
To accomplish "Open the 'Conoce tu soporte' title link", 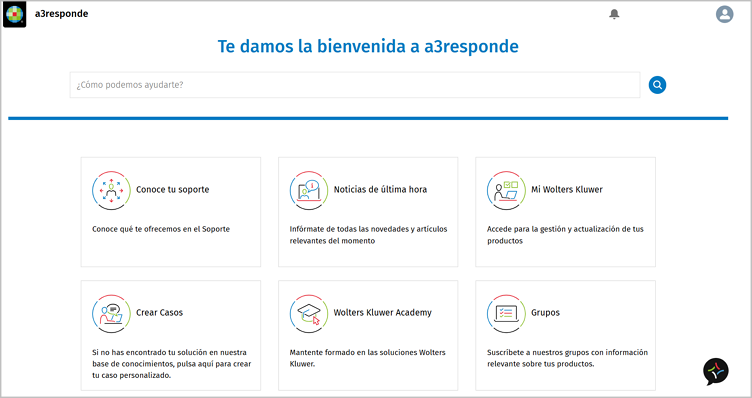I will [x=173, y=189].
